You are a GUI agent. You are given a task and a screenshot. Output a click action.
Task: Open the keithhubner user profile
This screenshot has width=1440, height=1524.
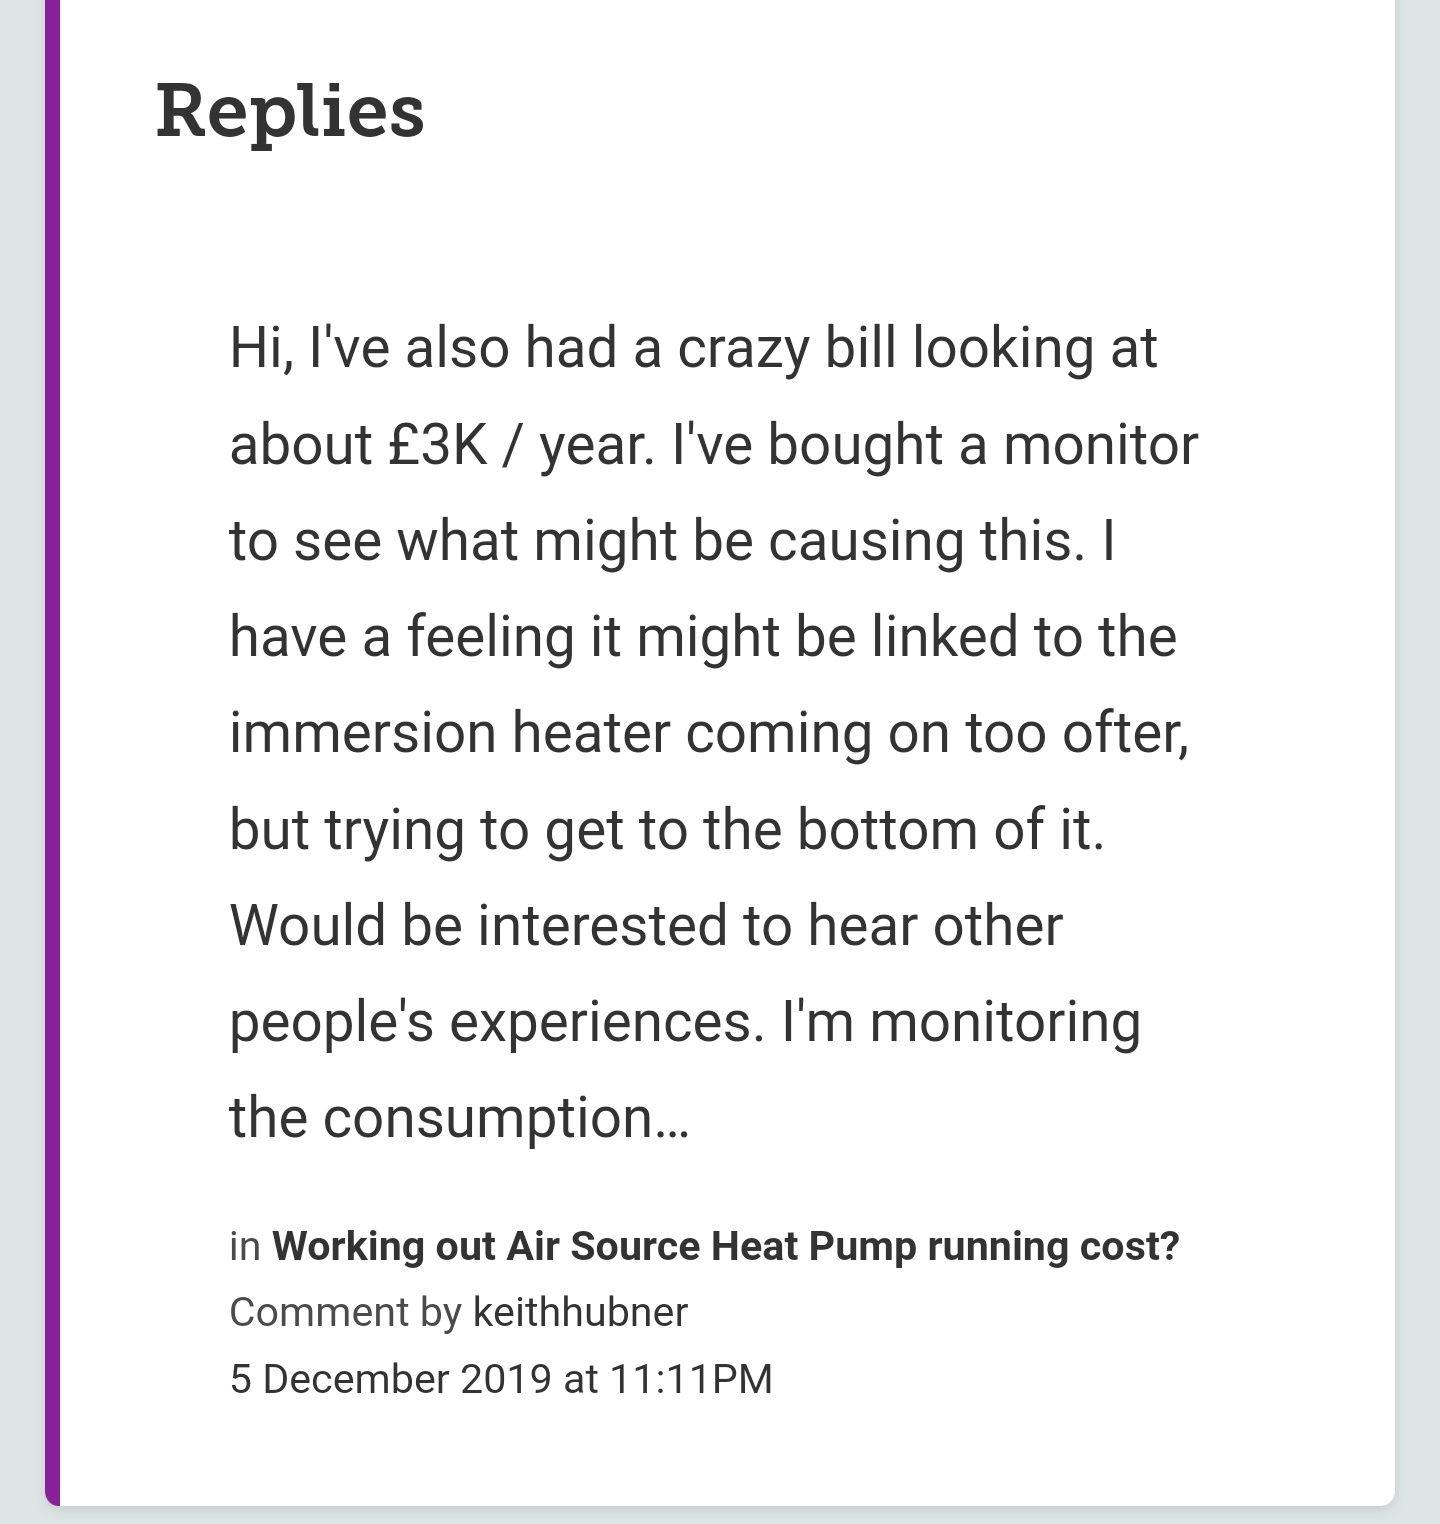click(x=580, y=1312)
